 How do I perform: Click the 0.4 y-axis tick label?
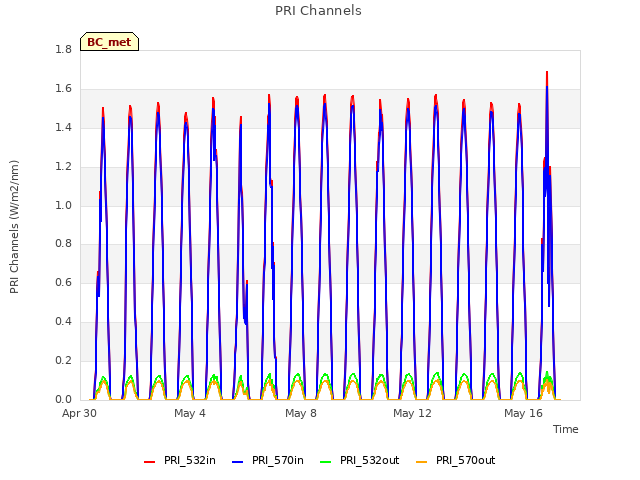click(63, 322)
